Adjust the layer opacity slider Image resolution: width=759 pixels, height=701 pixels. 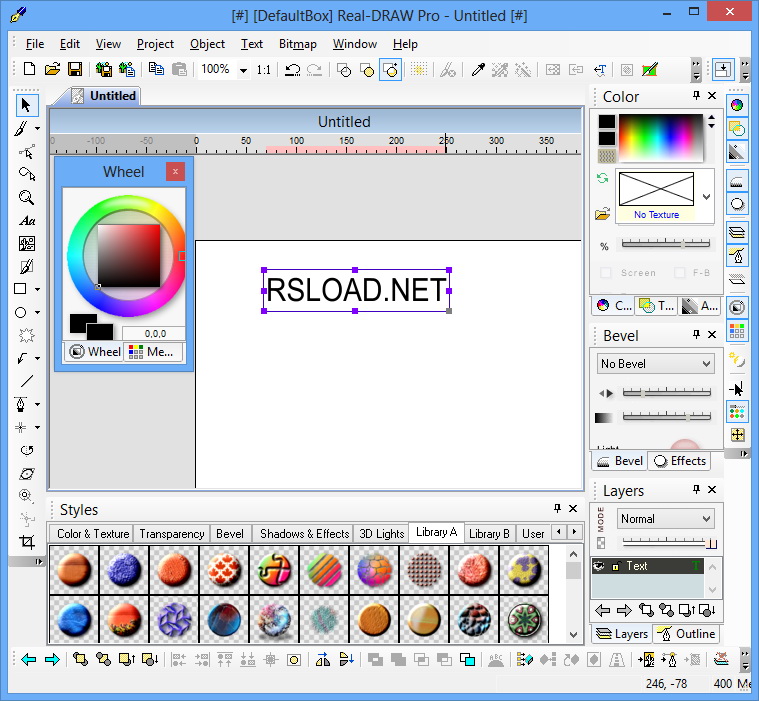pyautogui.click(x=670, y=543)
